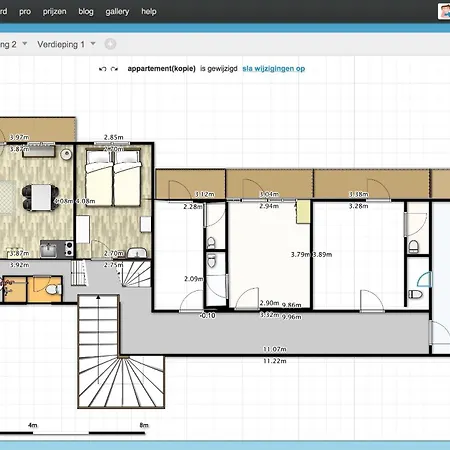
Task: Expand the Verdieping 1 dropdown arrow
Action: point(93,44)
